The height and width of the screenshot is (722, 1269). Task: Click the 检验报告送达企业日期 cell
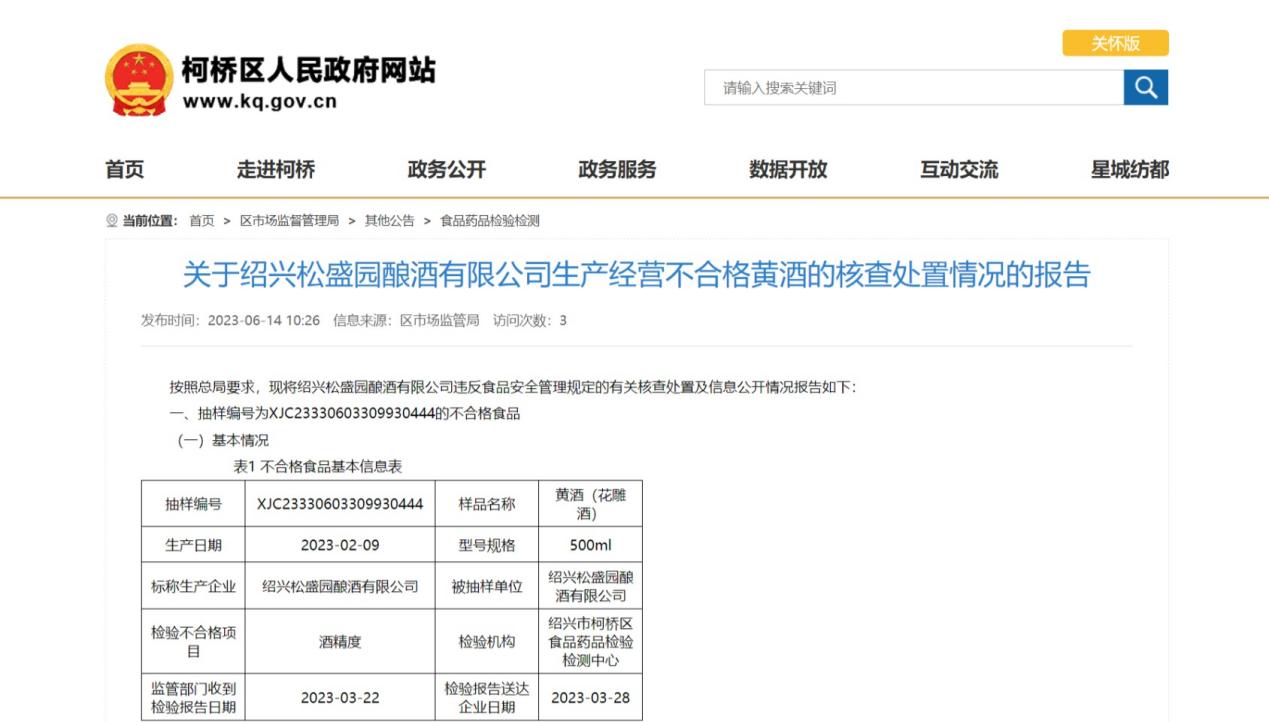(487, 698)
